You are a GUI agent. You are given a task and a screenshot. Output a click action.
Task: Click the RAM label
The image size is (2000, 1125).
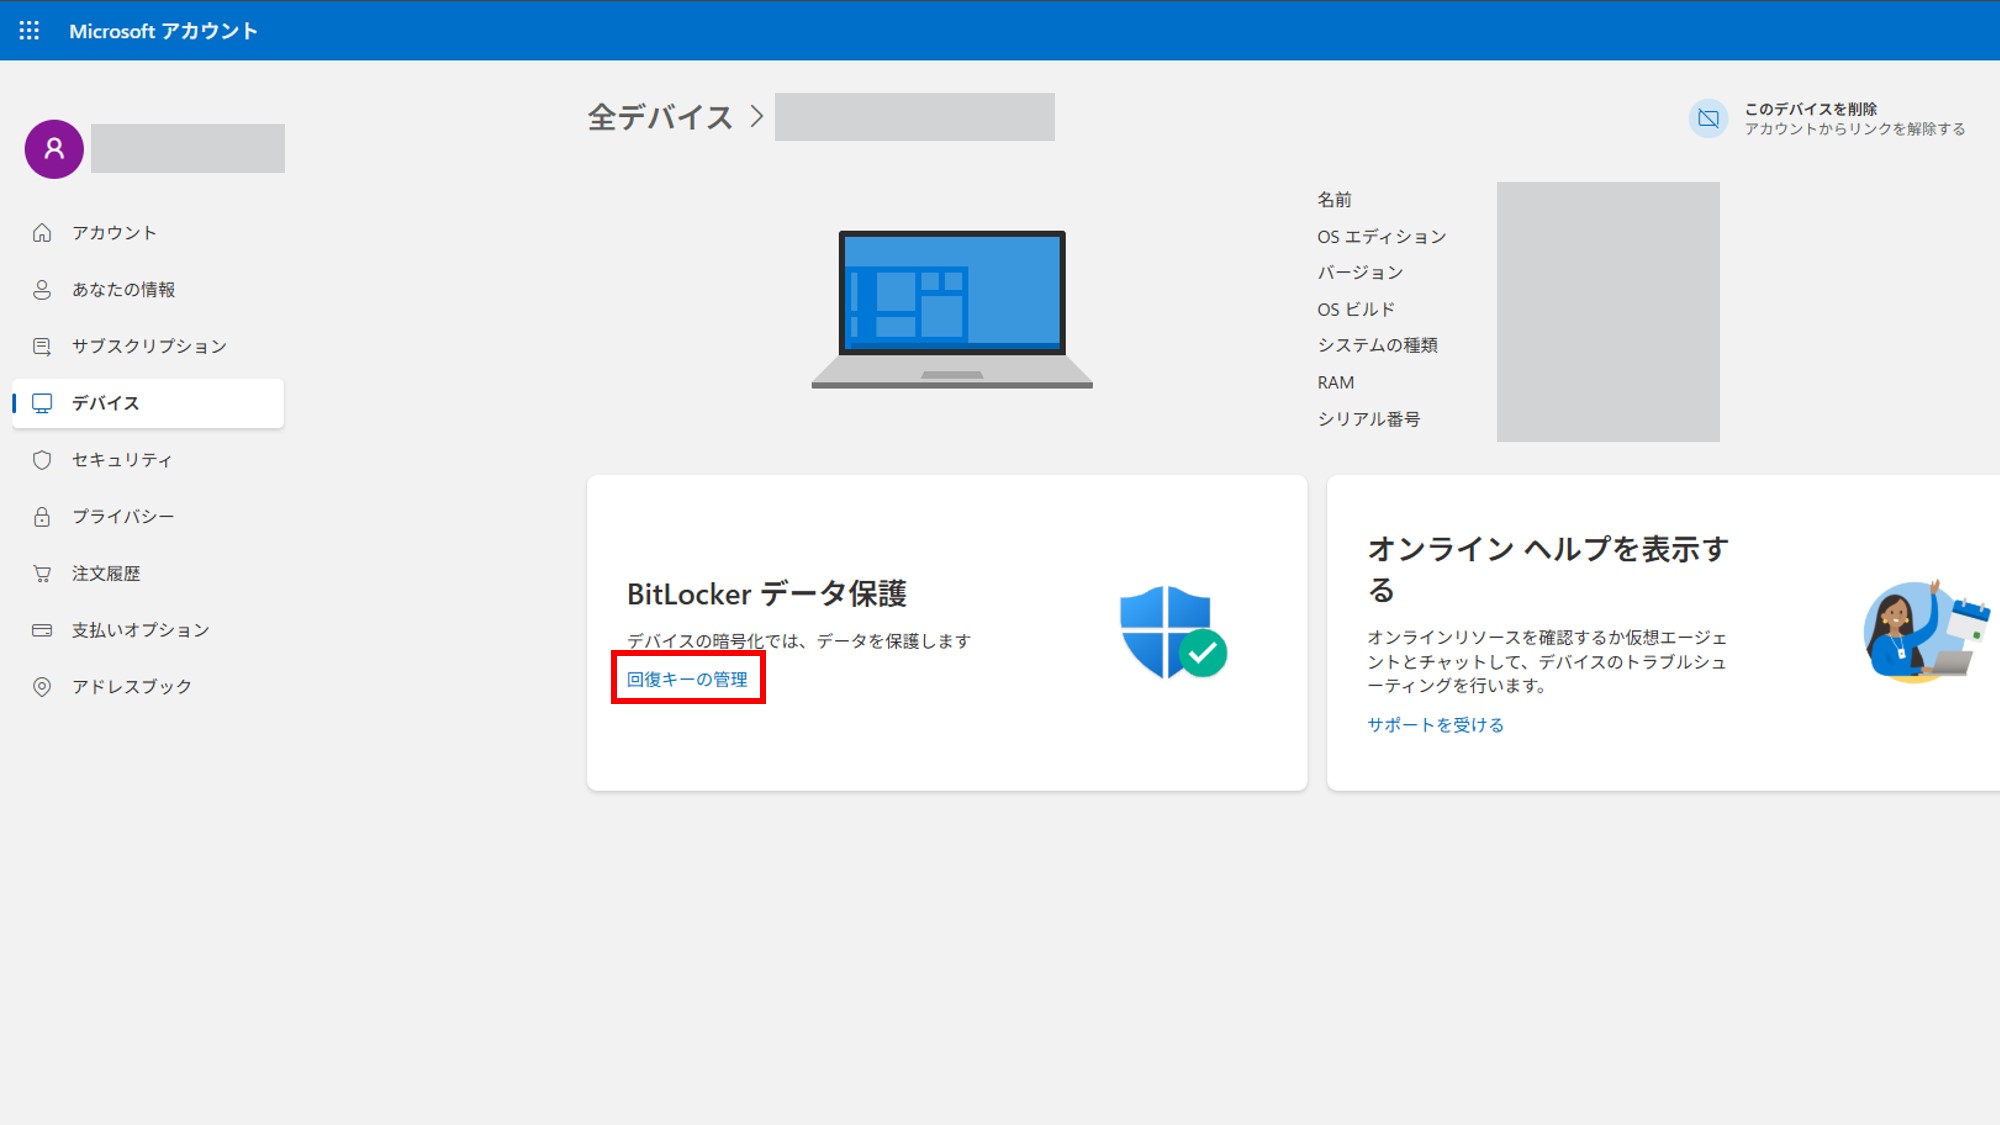(1336, 383)
